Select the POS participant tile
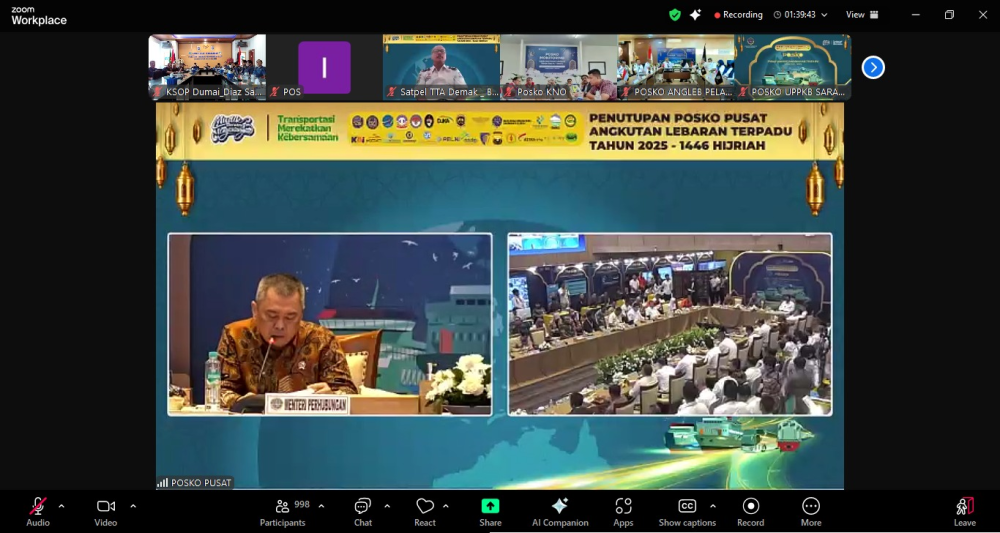The image size is (1000, 533). (324, 67)
